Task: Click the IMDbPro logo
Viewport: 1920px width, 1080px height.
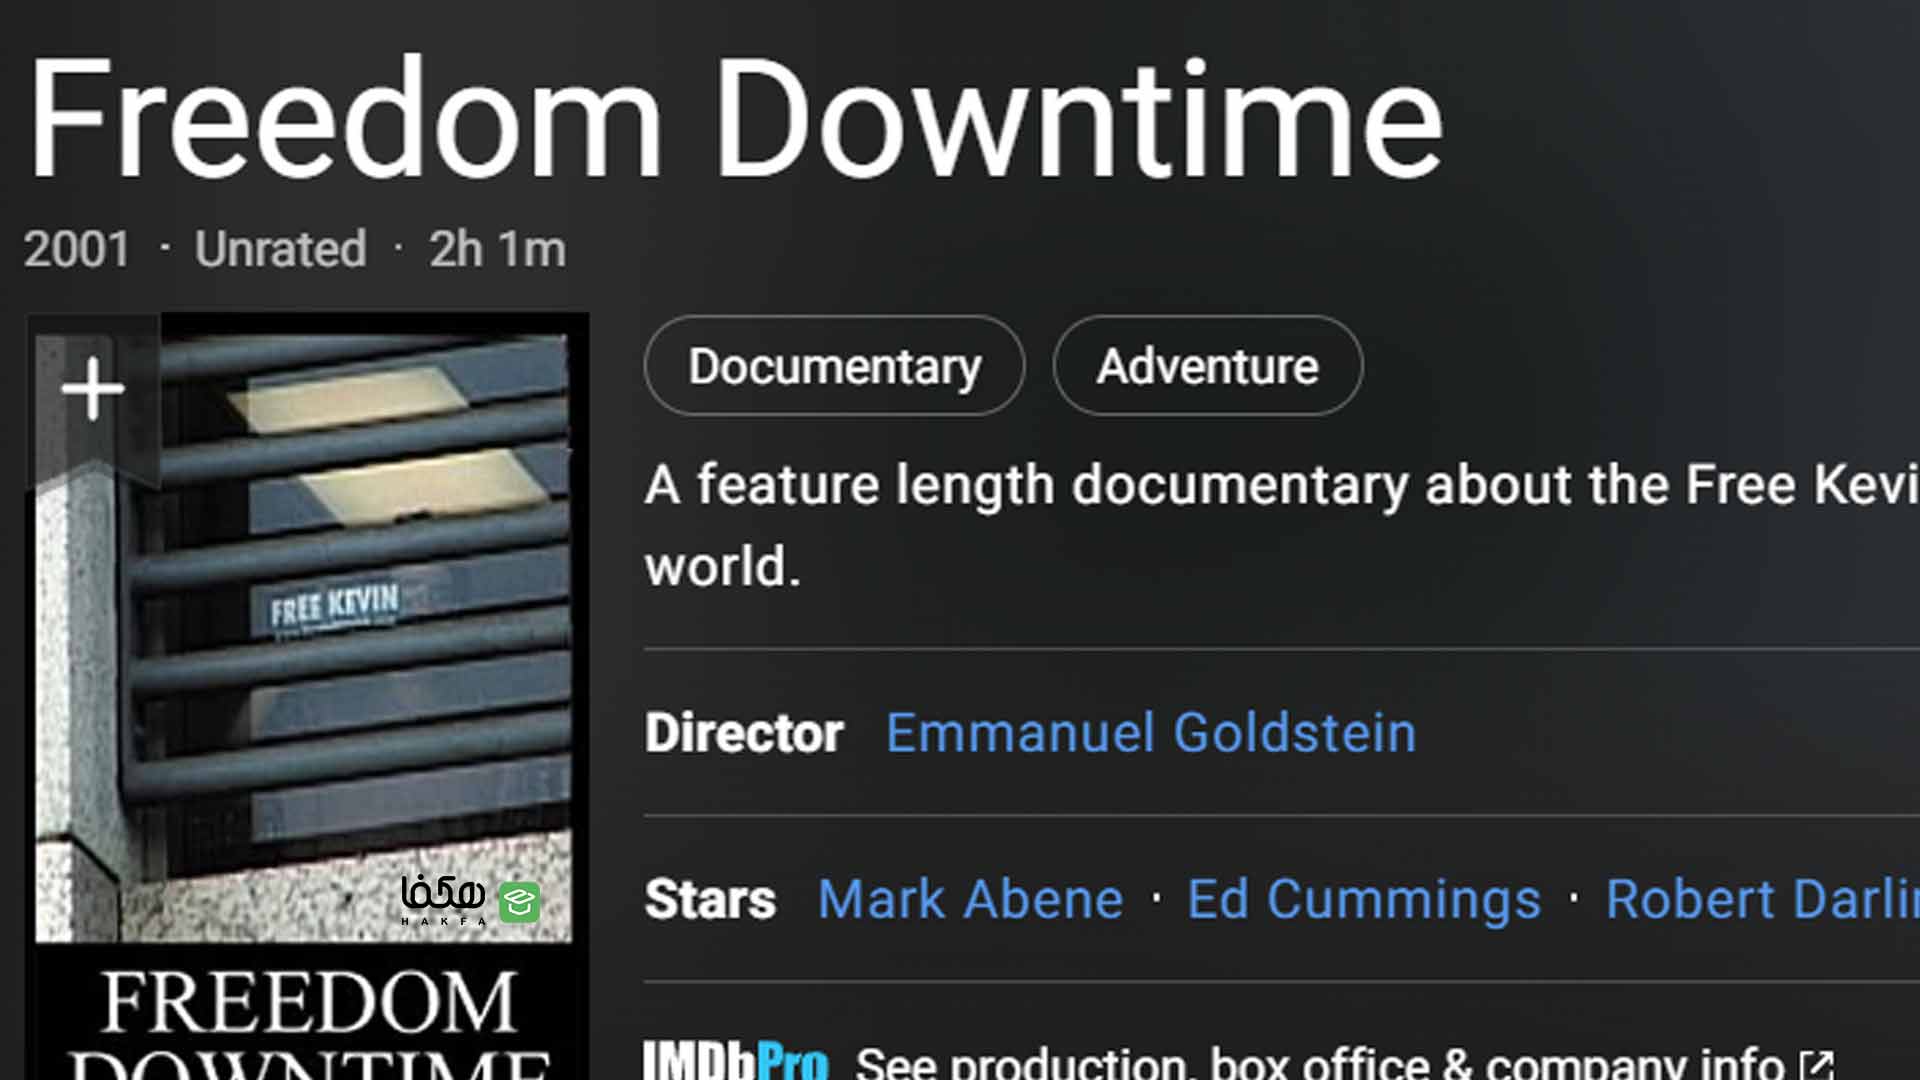Action: point(736,1061)
